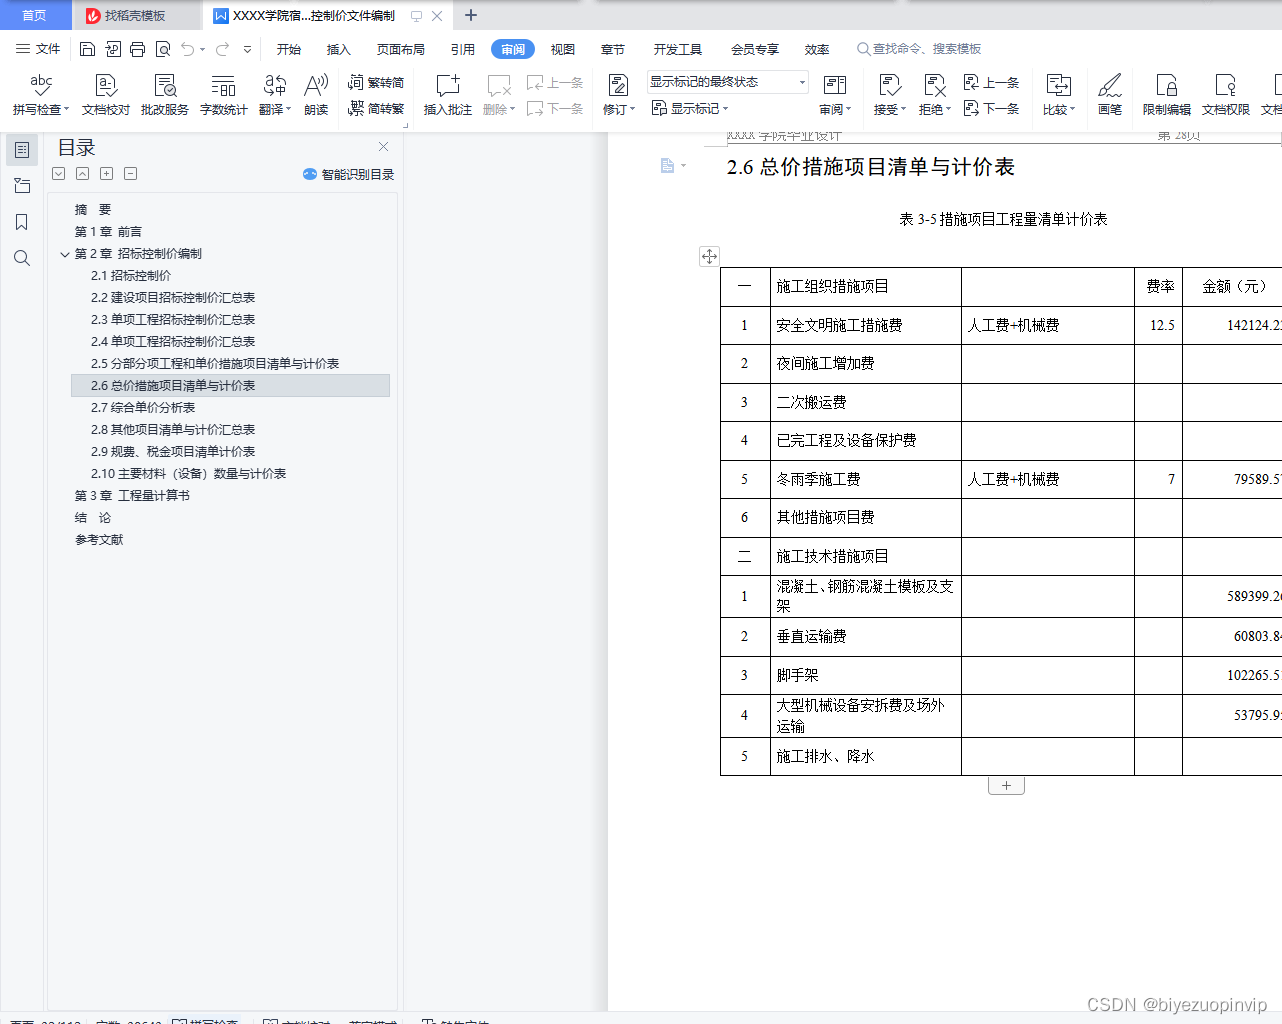The width and height of the screenshot is (1282, 1024).
Task: Click the expand-all plus box in 目录
Action: [107, 174]
